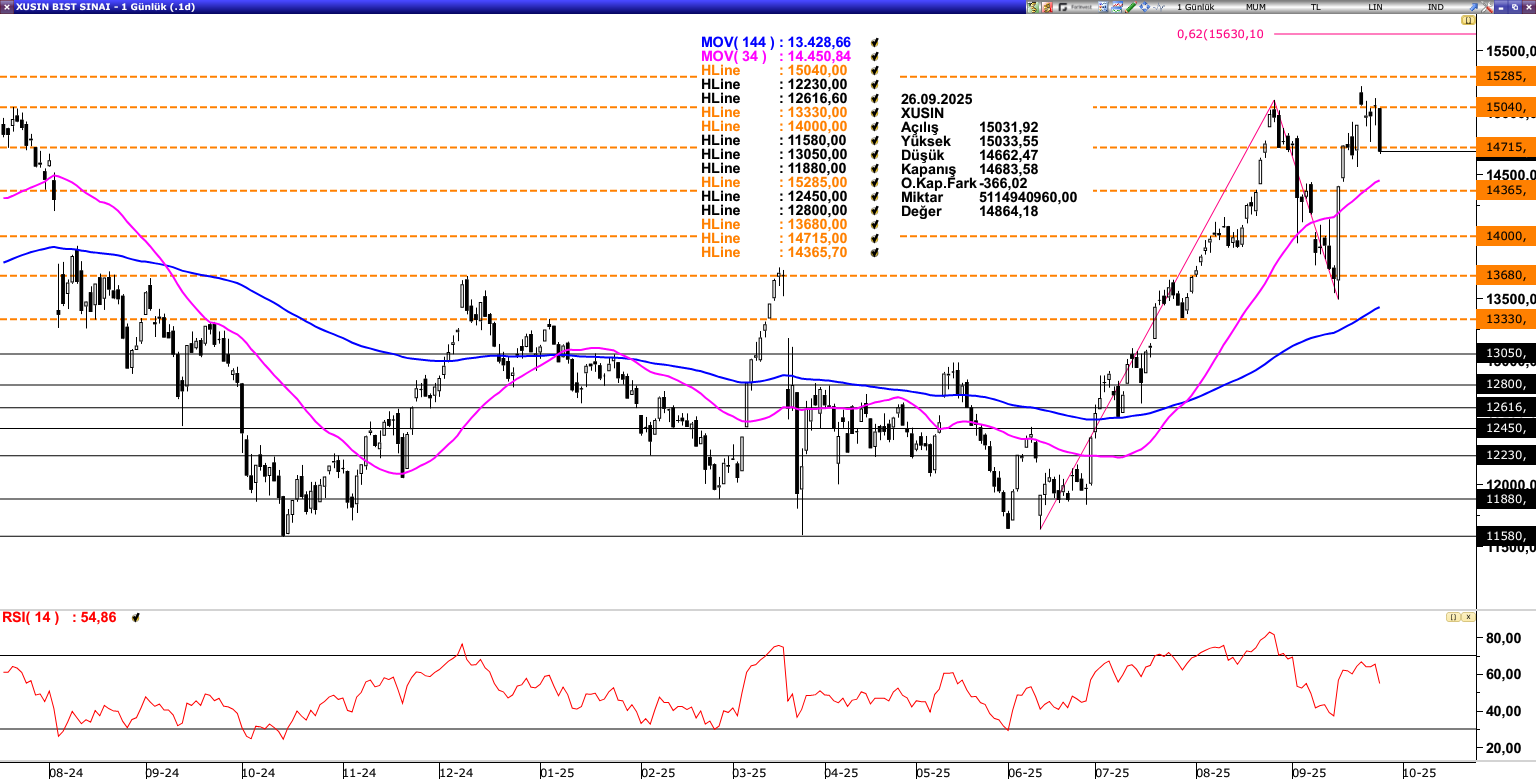Select the LIN scale option
The width and height of the screenshot is (1536, 779).
[x=1376, y=7]
